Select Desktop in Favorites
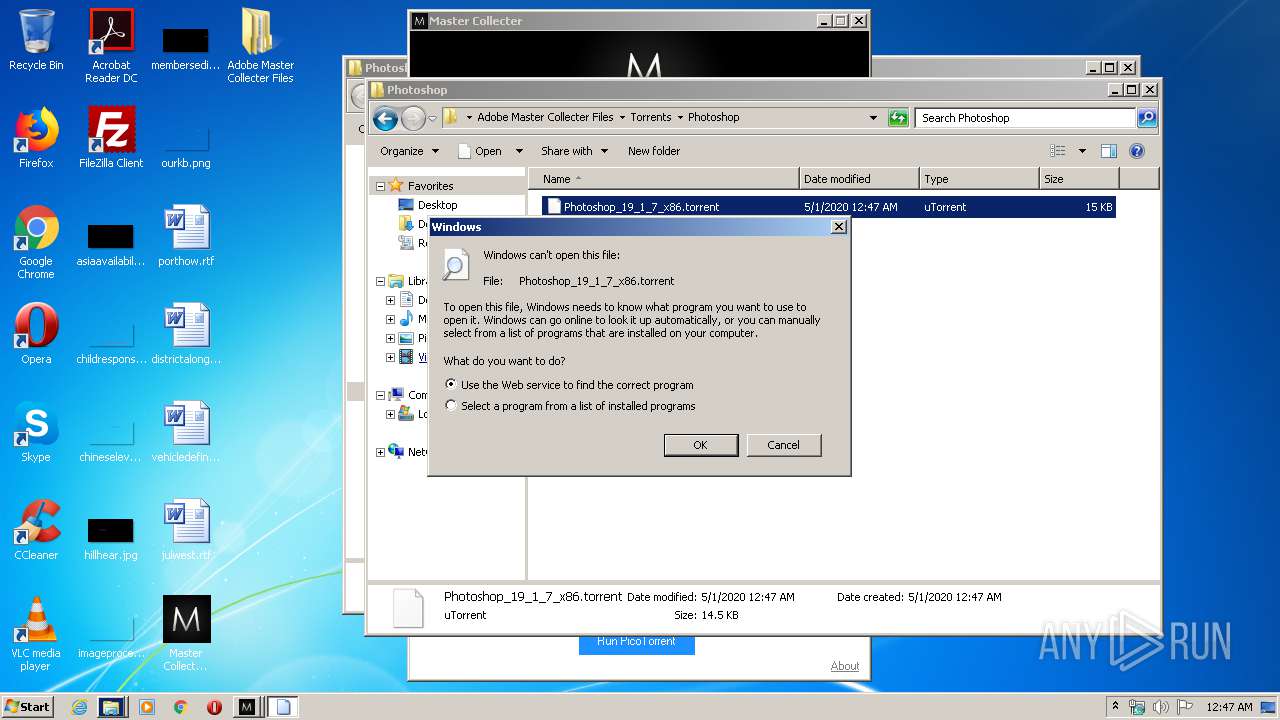 [x=437, y=205]
